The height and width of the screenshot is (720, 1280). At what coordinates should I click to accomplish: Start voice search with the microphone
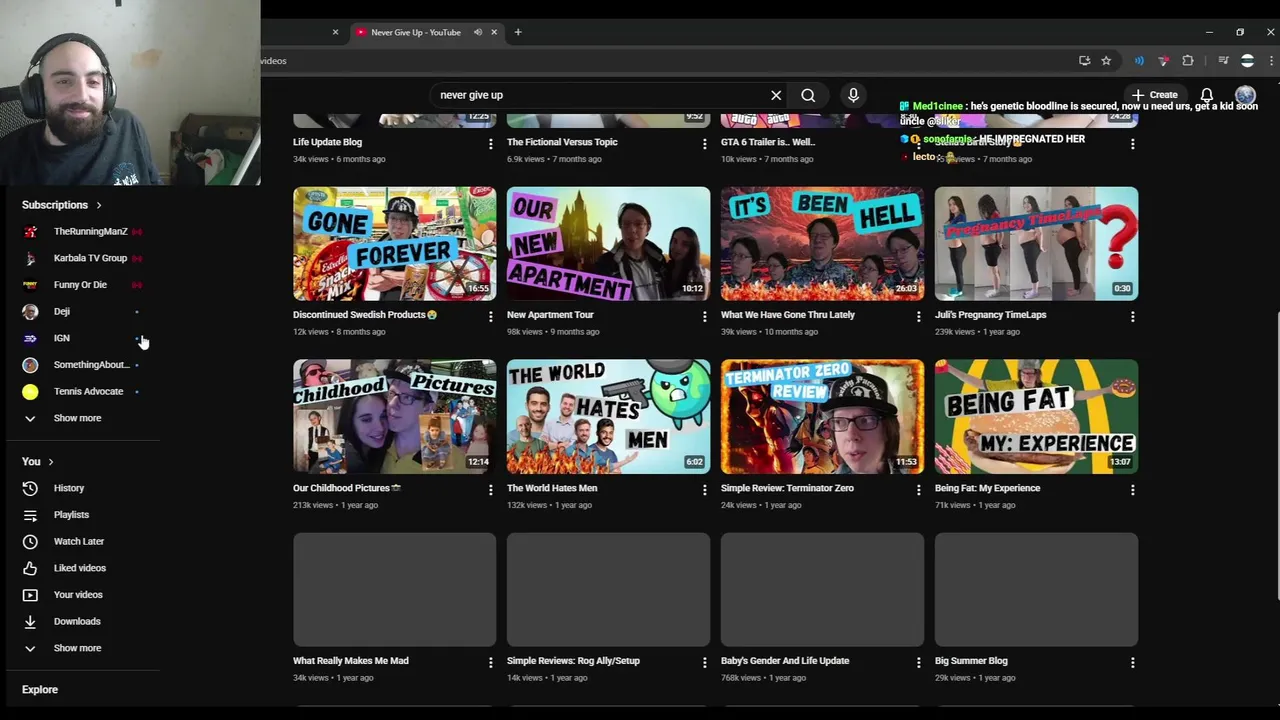853,95
